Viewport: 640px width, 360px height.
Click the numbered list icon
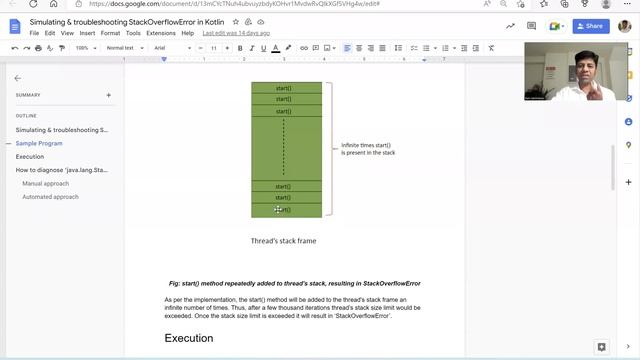click(x=445, y=48)
